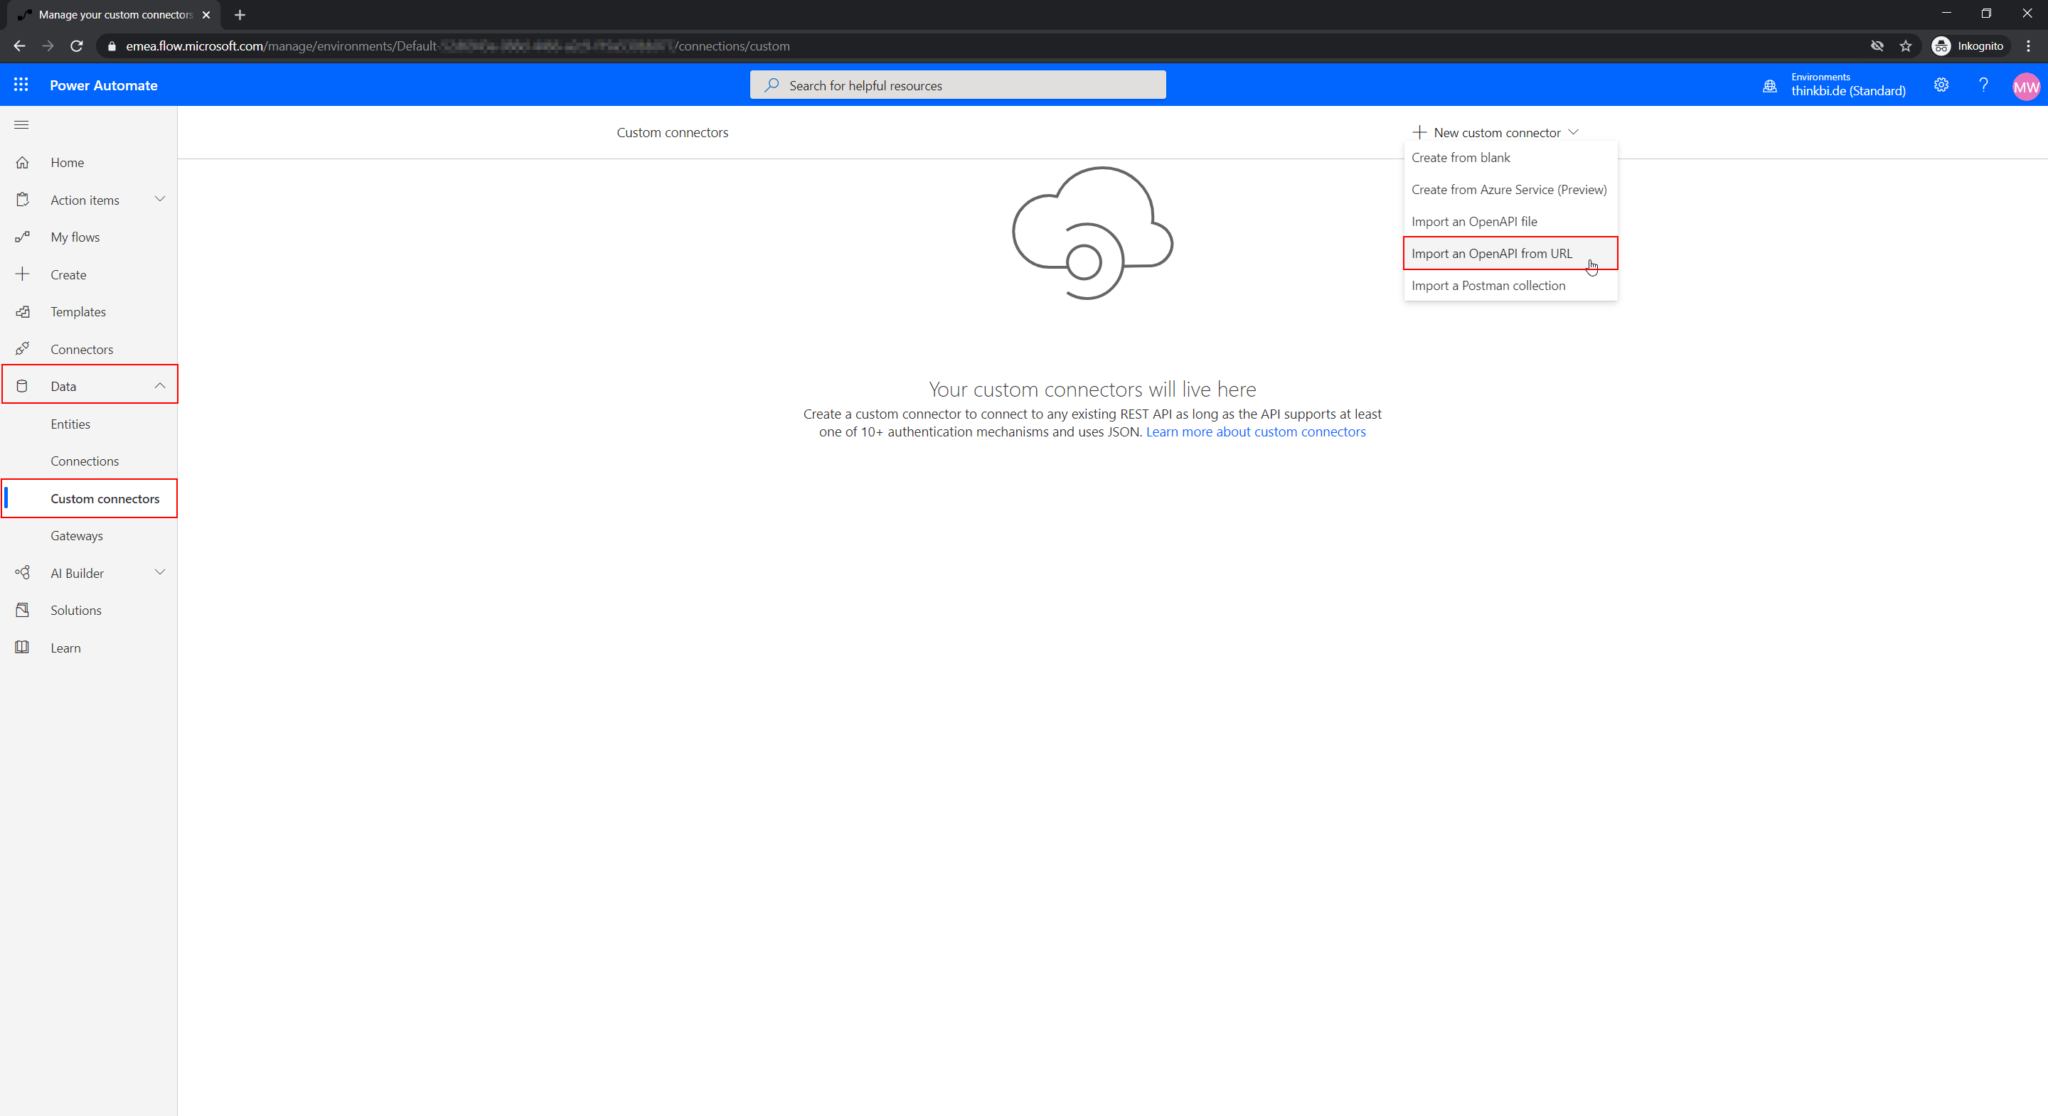Expand the Action items chevron
Screen dimensions: 2048x1116
[x=160, y=199]
